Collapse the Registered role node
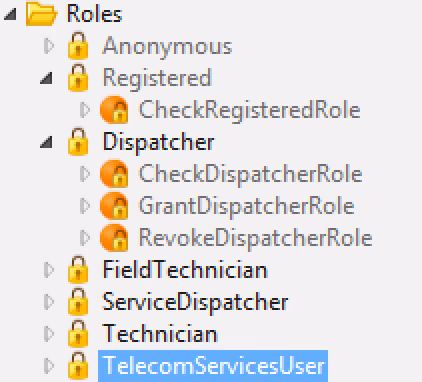The height and width of the screenshot is (382, 422). (x=46, y=78)
